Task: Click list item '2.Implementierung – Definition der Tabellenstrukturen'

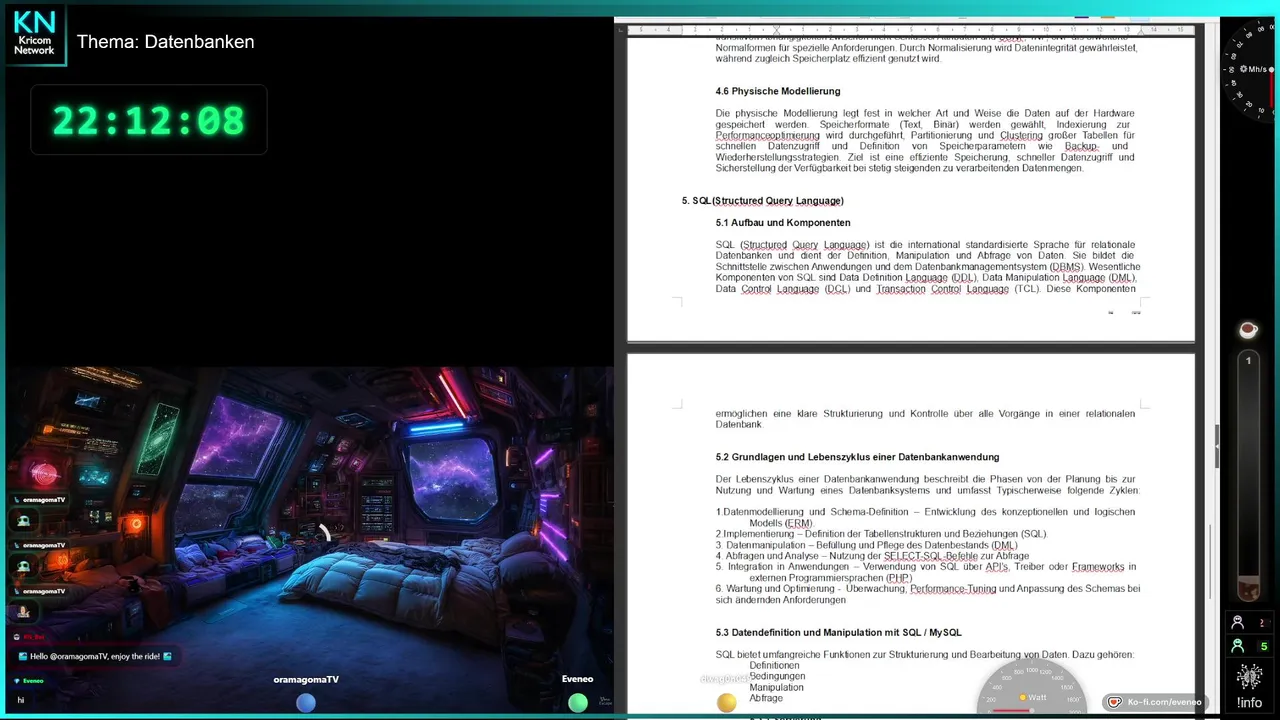Action: 881,534
